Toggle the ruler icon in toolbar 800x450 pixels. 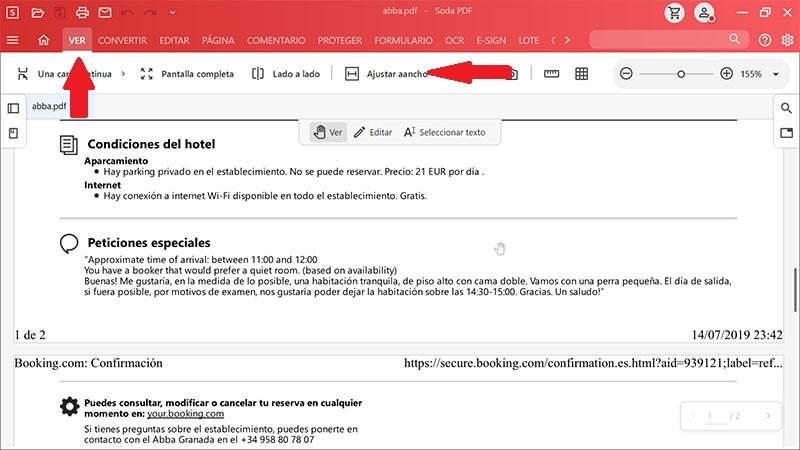tap(552, 74)
